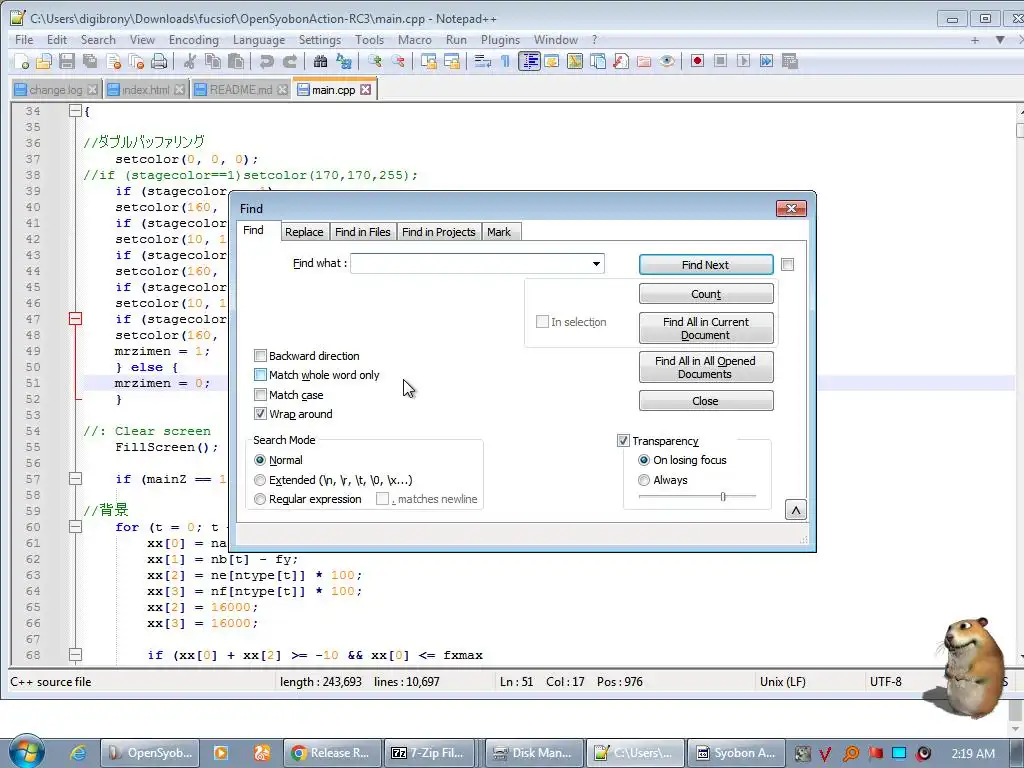
Task: Tick the checkbox beside Find Next
Action: tap(788, 264)
